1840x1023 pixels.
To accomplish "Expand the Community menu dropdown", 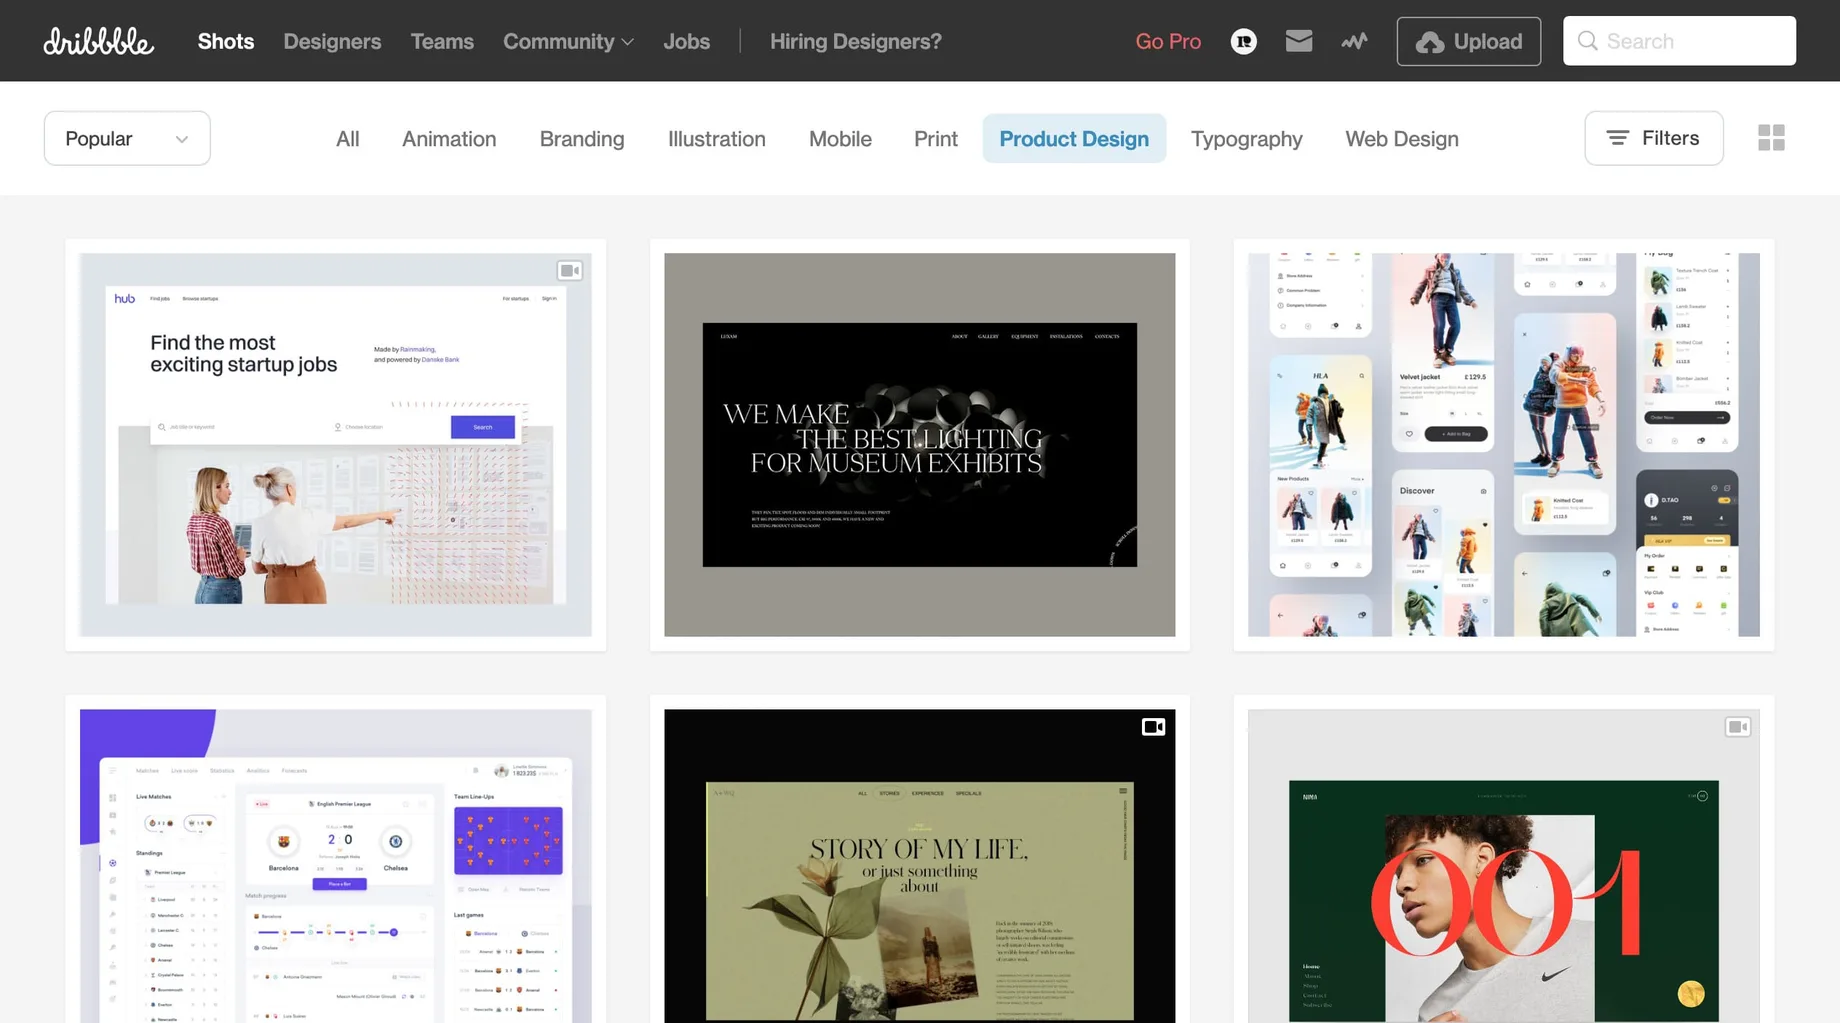I will tap(568, 41).
